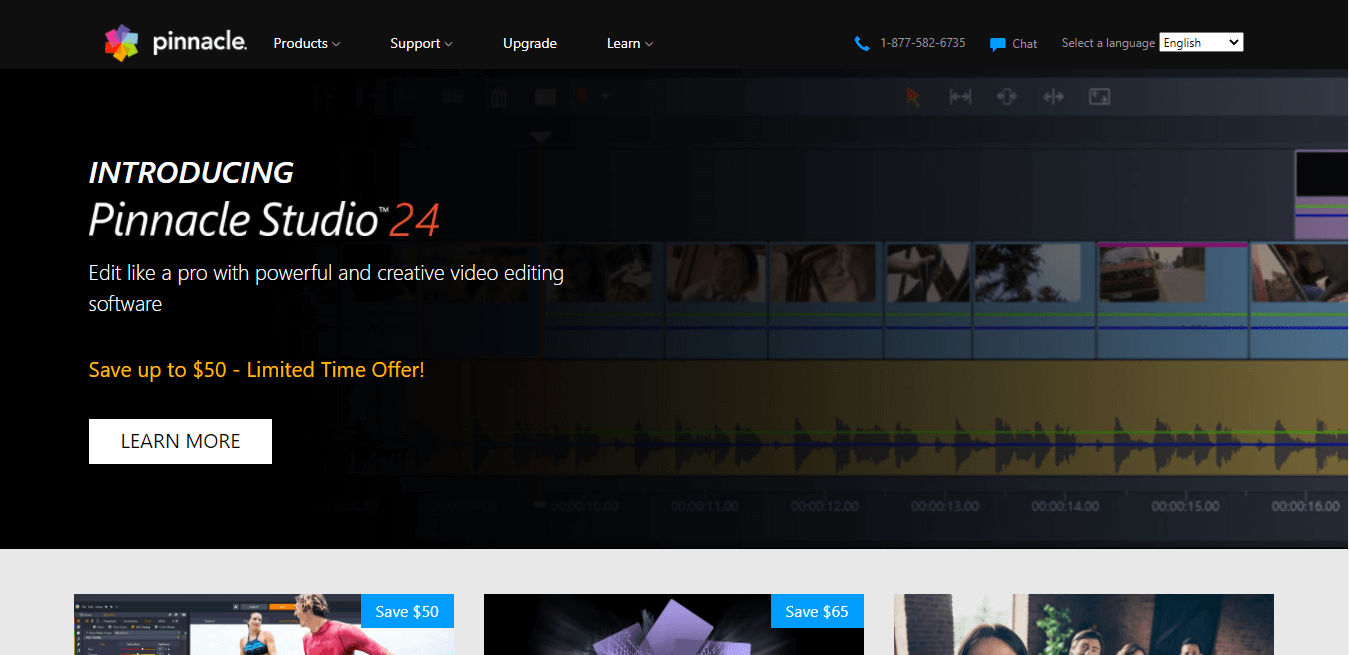
Task: Click "Edit like a pro" tagline text
Action: (326, 287)
